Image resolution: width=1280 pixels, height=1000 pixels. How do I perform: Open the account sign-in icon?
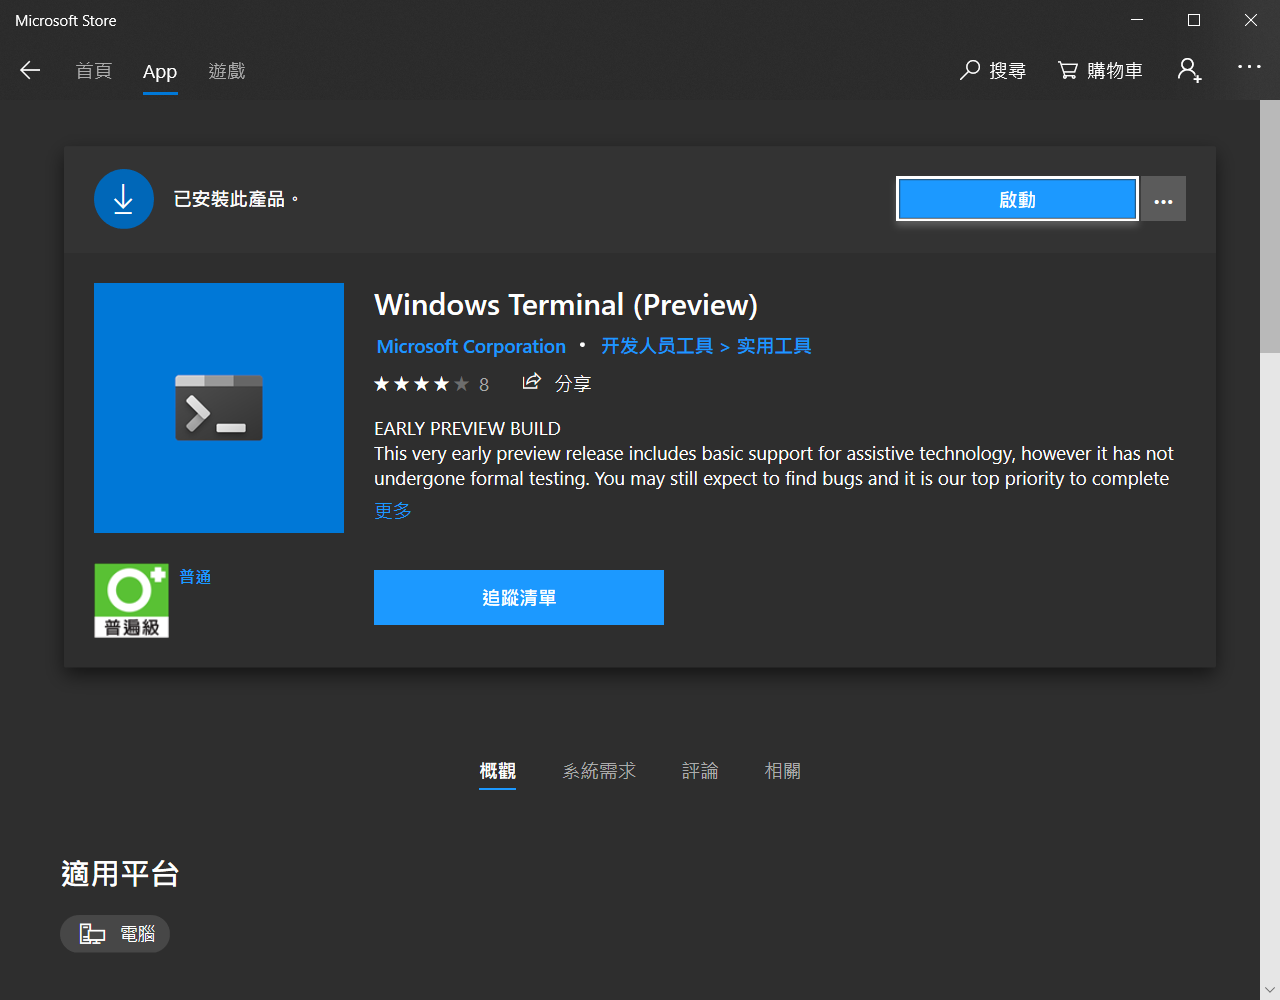1189,70
